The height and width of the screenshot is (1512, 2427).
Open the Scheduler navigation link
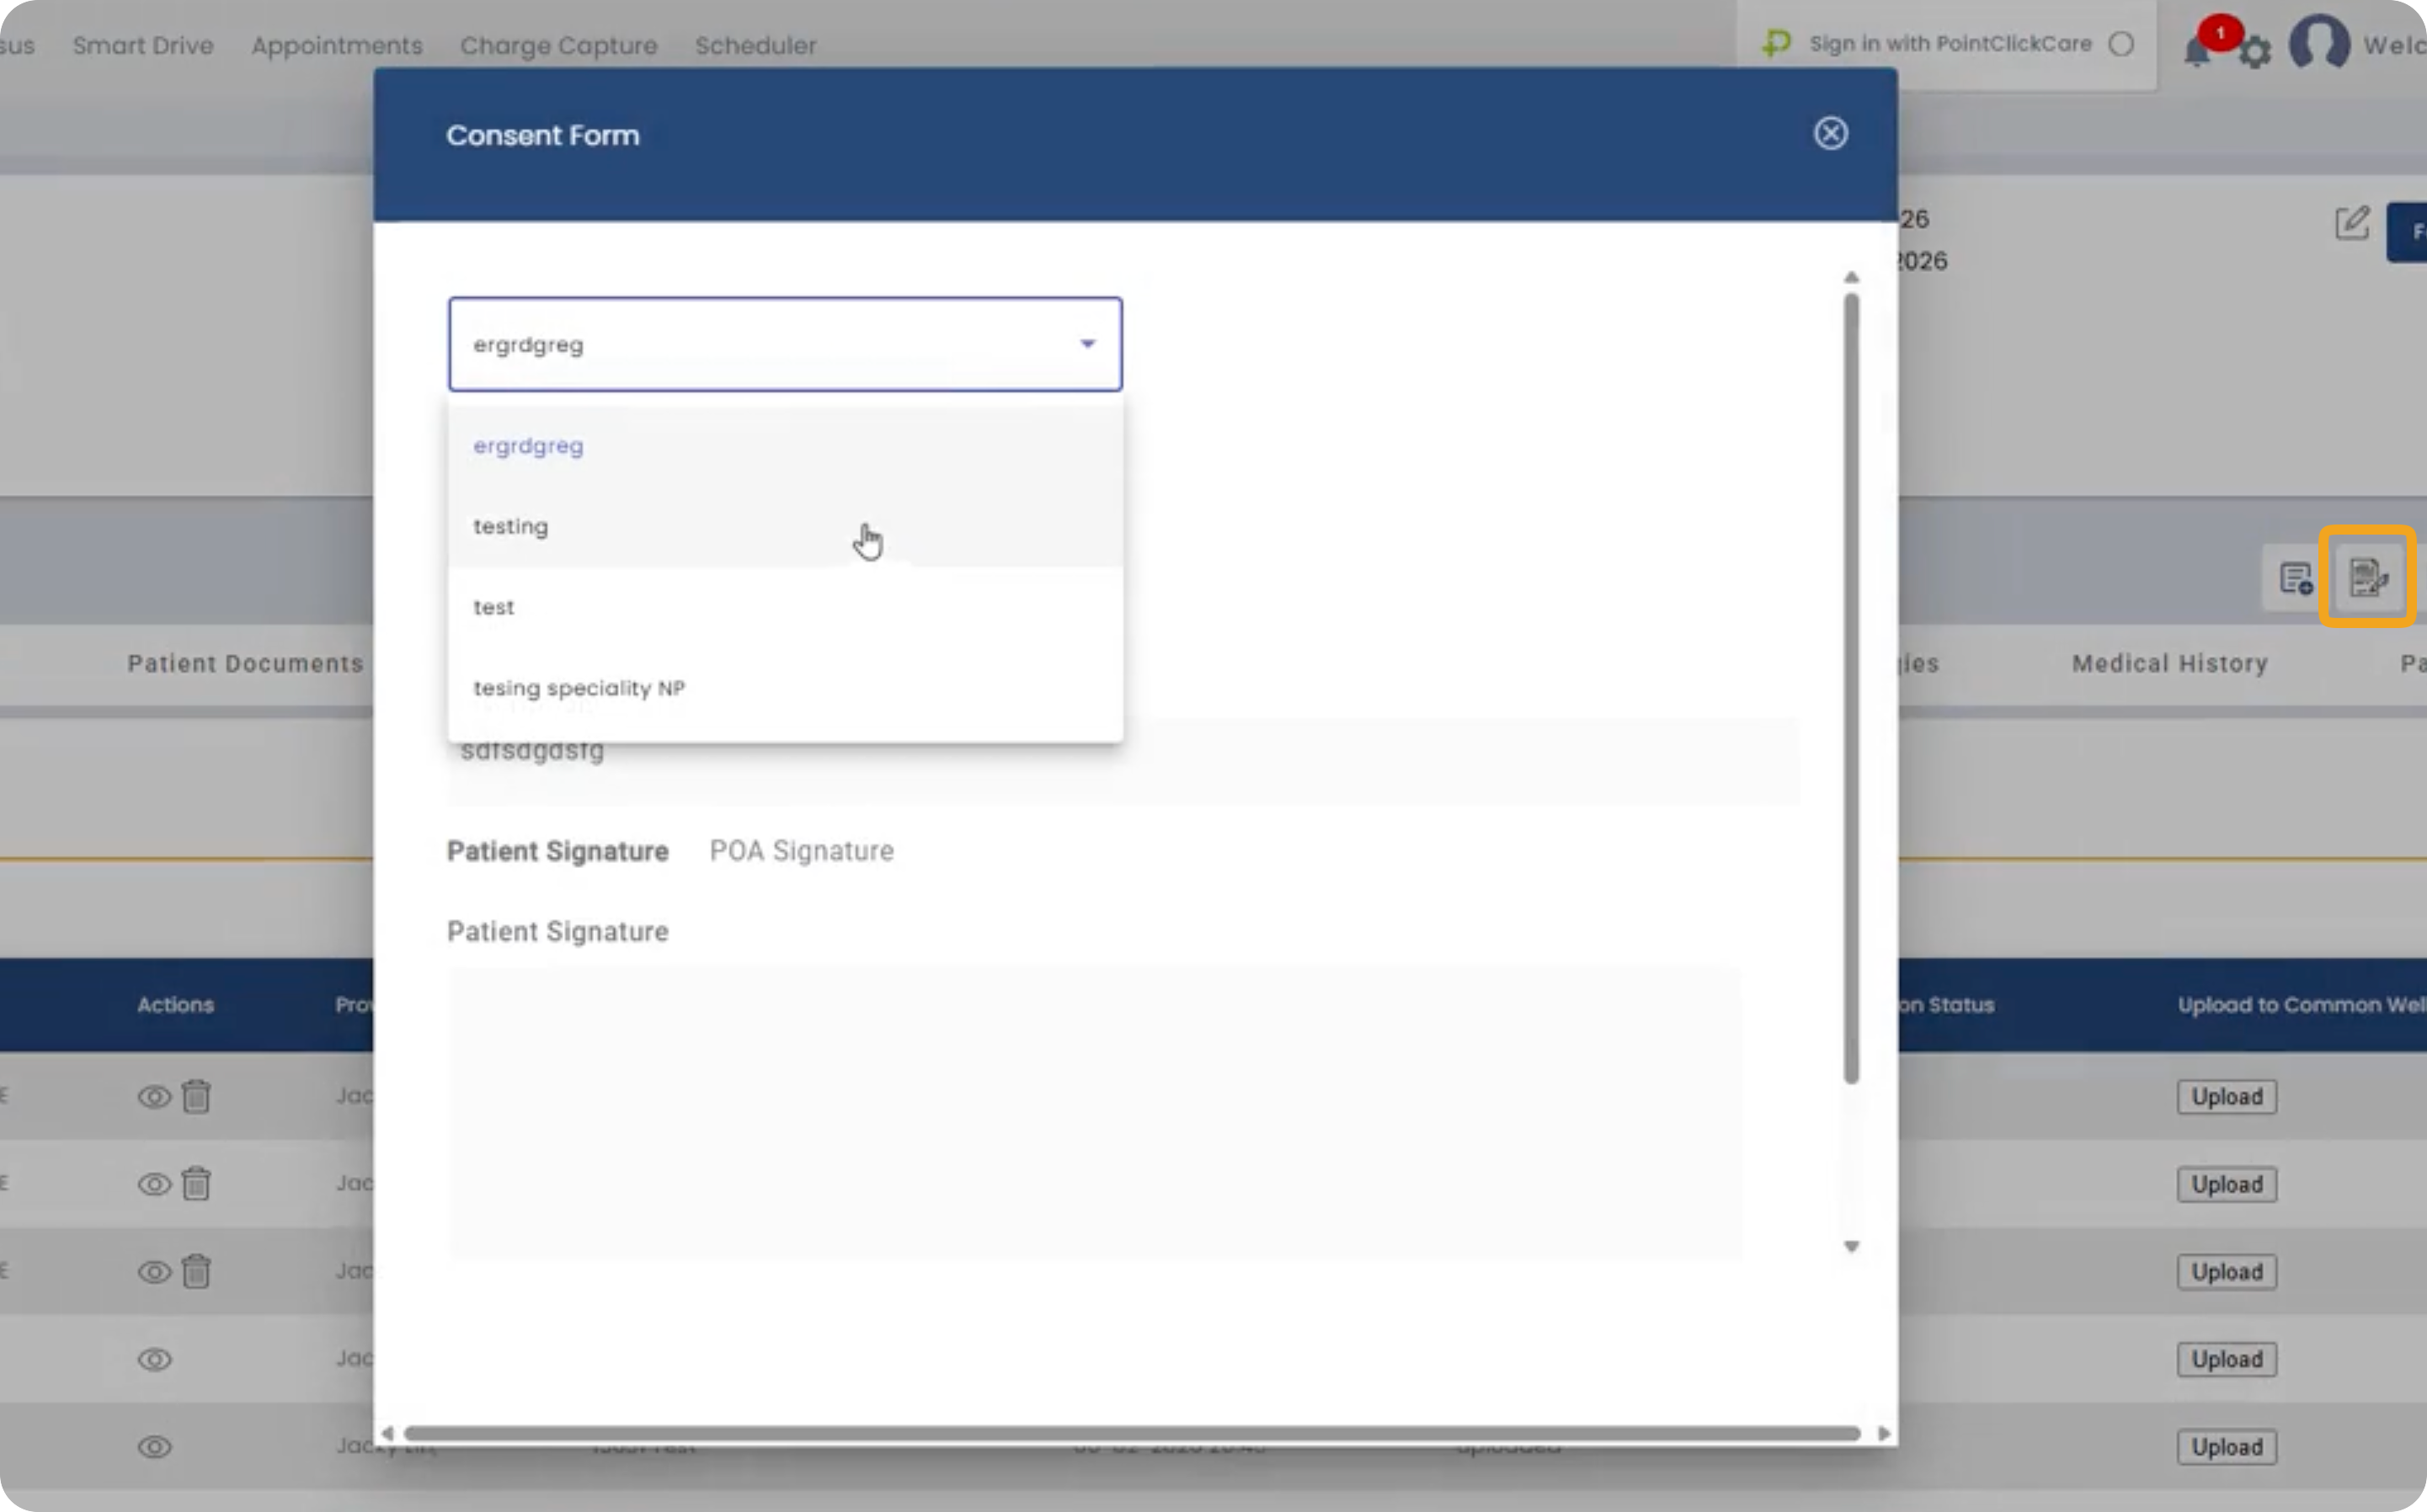coord(755,45)
